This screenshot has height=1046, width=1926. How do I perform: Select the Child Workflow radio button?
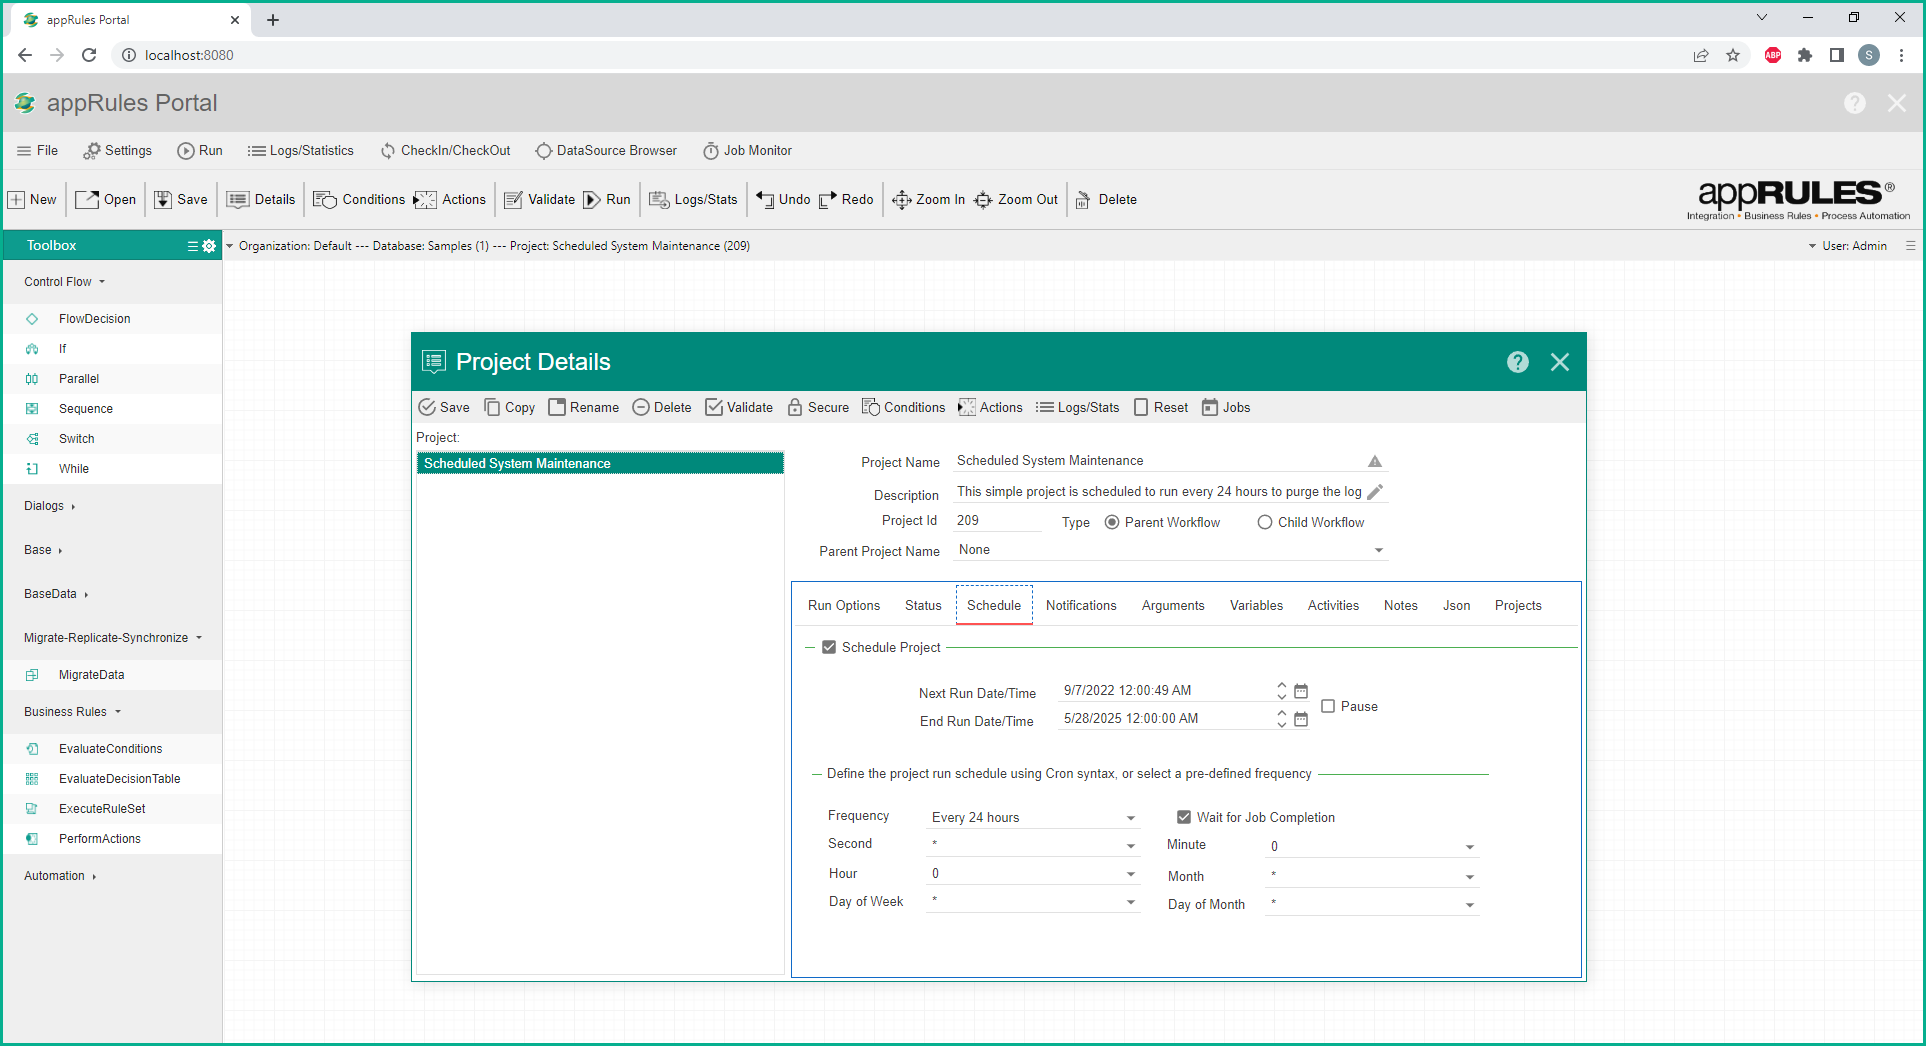[x=1265, y=522]
